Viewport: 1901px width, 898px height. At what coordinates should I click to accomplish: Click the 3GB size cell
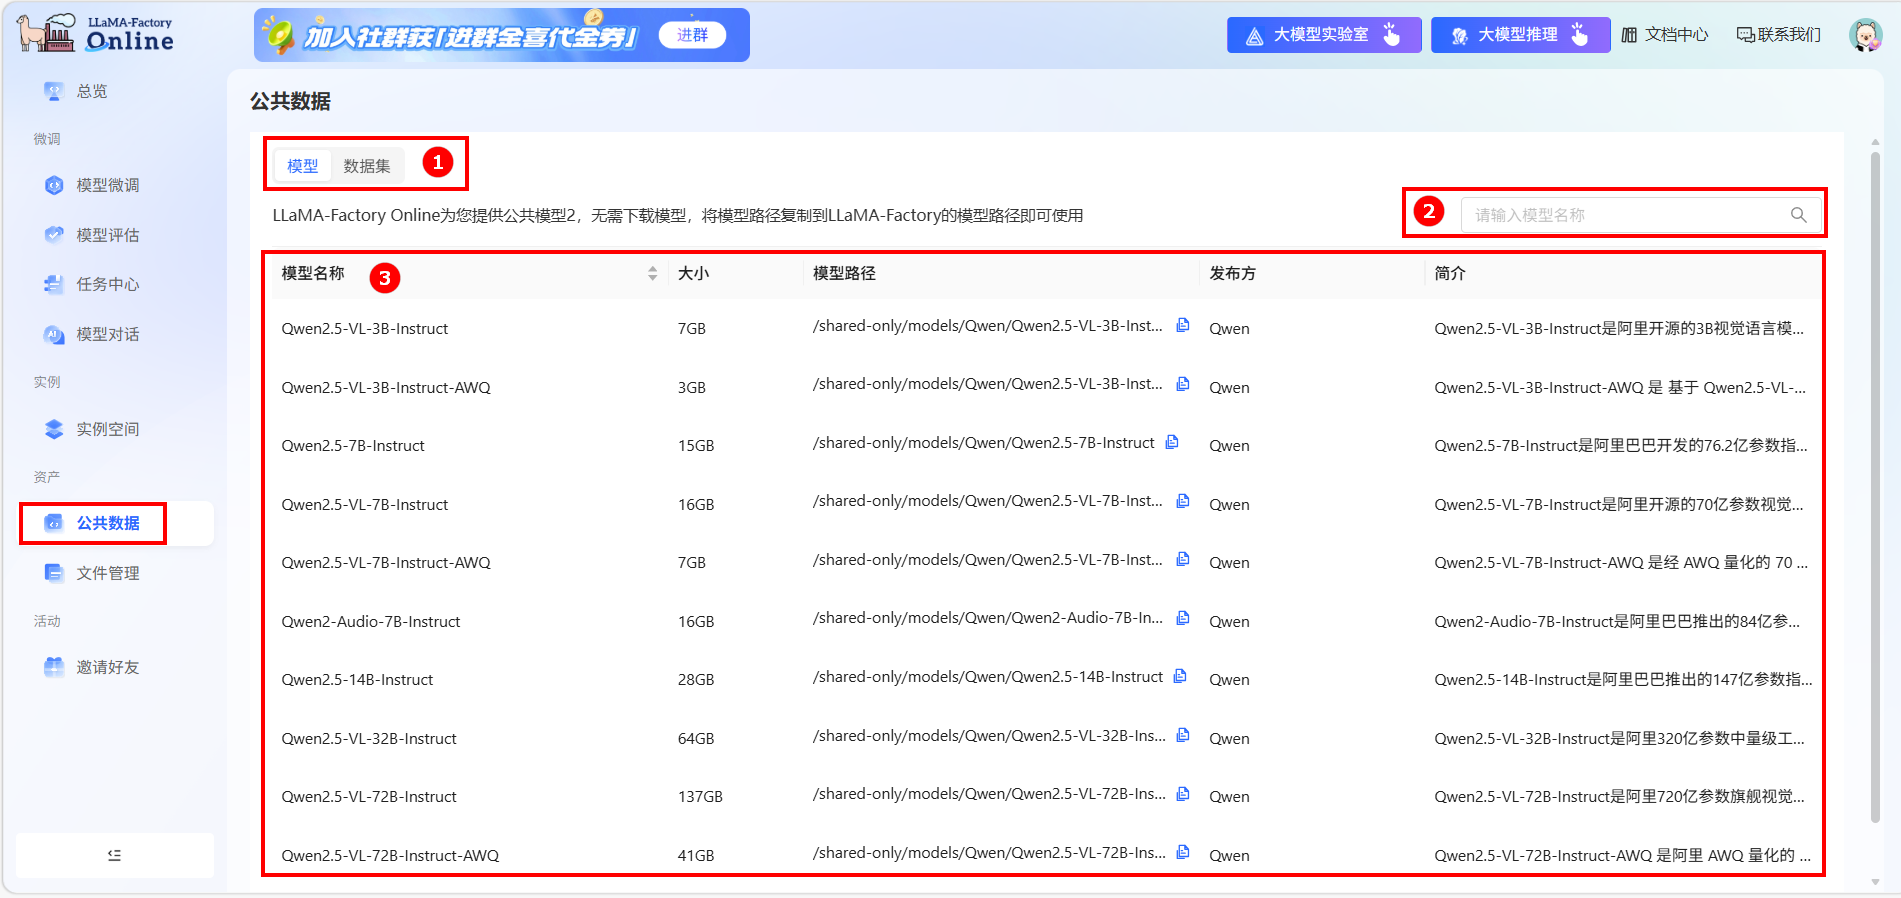point(692,388)
